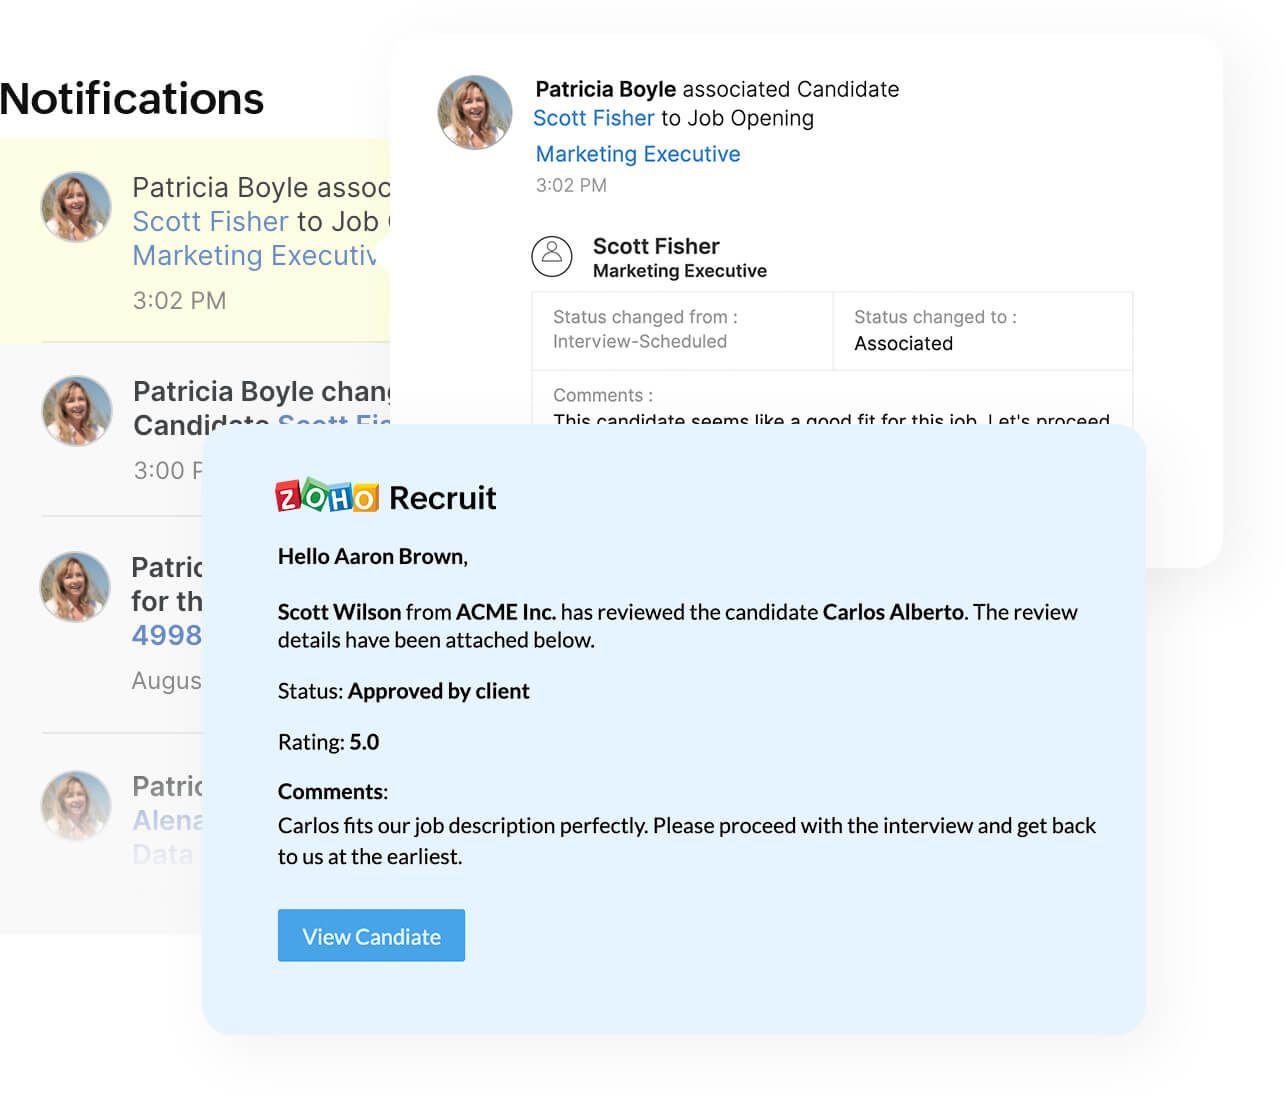Click the 'Status changed from' Interview-Scheduled cell
This screenshot has width=1286, height=1097.
click(682, 330)
